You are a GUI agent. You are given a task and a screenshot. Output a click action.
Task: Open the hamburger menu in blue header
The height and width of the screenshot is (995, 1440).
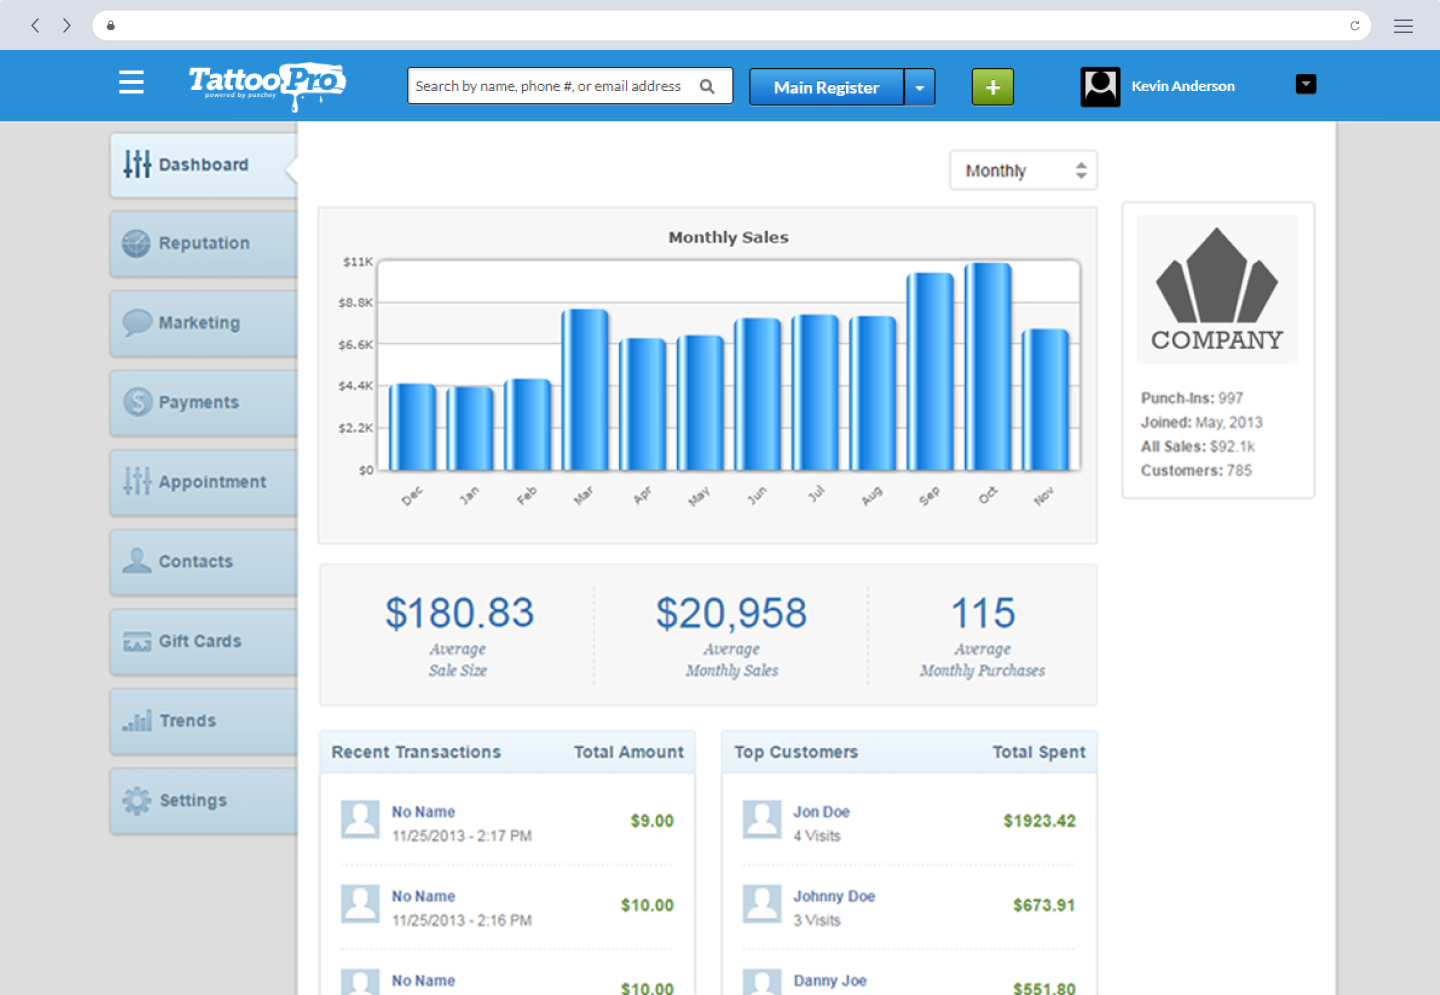point(131,82)
